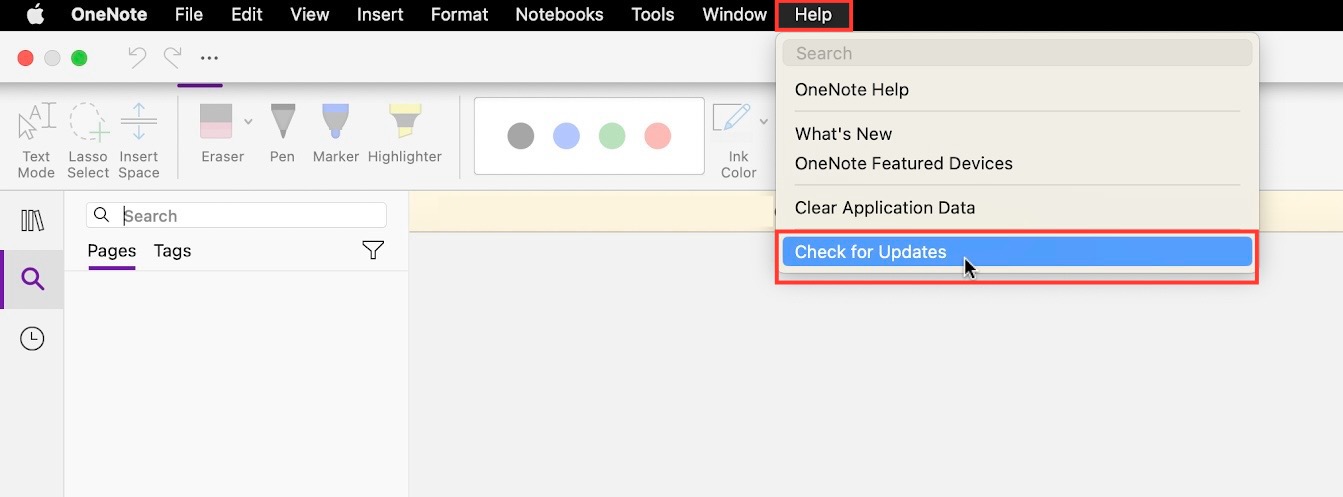
Task: Select the Pen tool
Action: 282,132
